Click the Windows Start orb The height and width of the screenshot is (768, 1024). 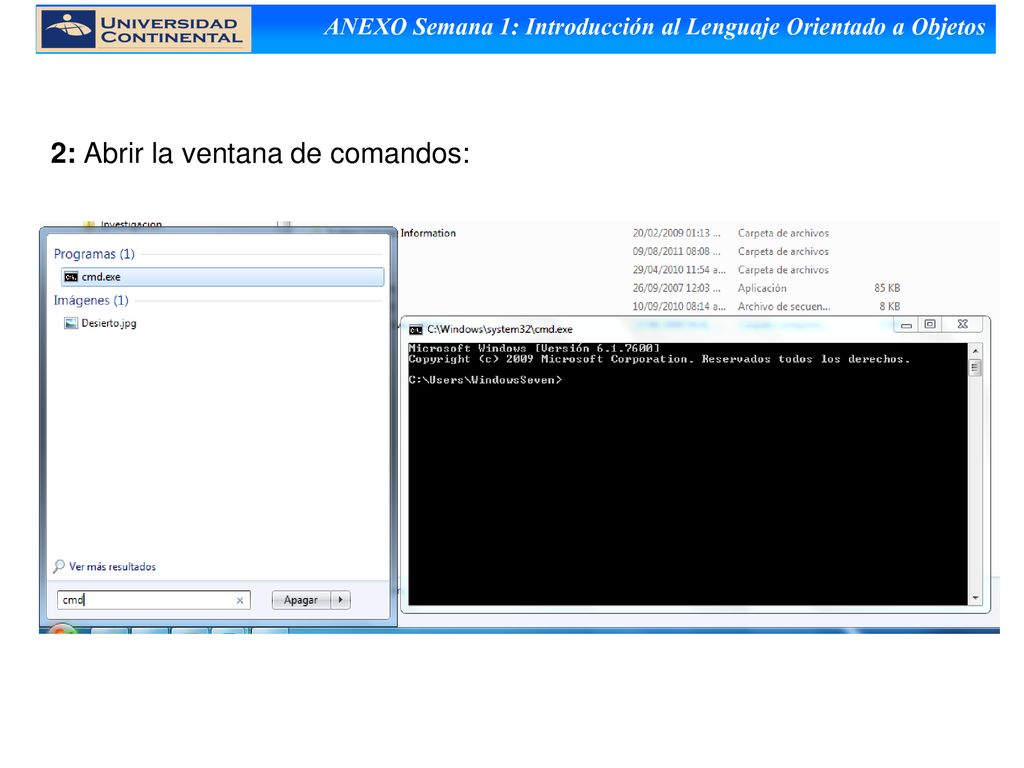pos(62,630)
